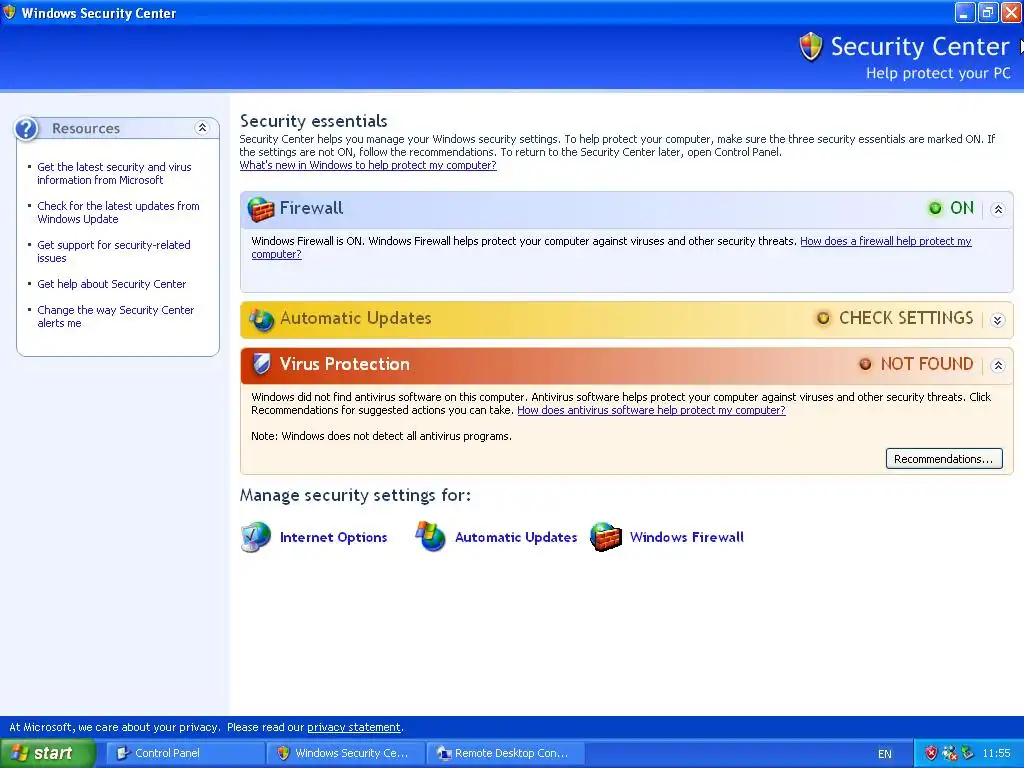This screenshot has height=768, width=1024.
Task: Open the Recommendations button
Action: pyautogui.click(x=944, y=458)
